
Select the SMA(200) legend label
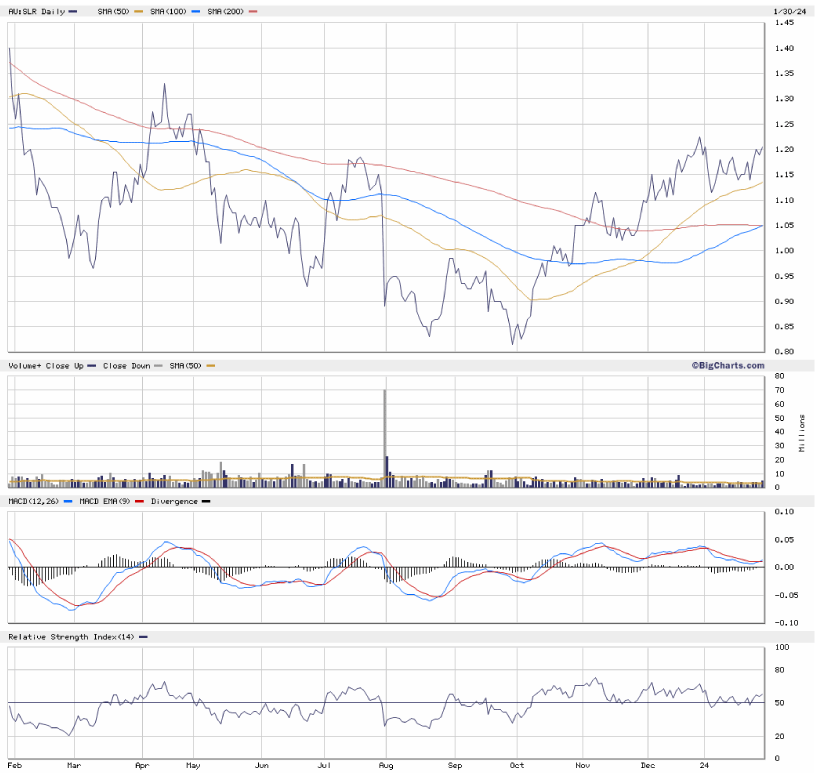[225, 10]
